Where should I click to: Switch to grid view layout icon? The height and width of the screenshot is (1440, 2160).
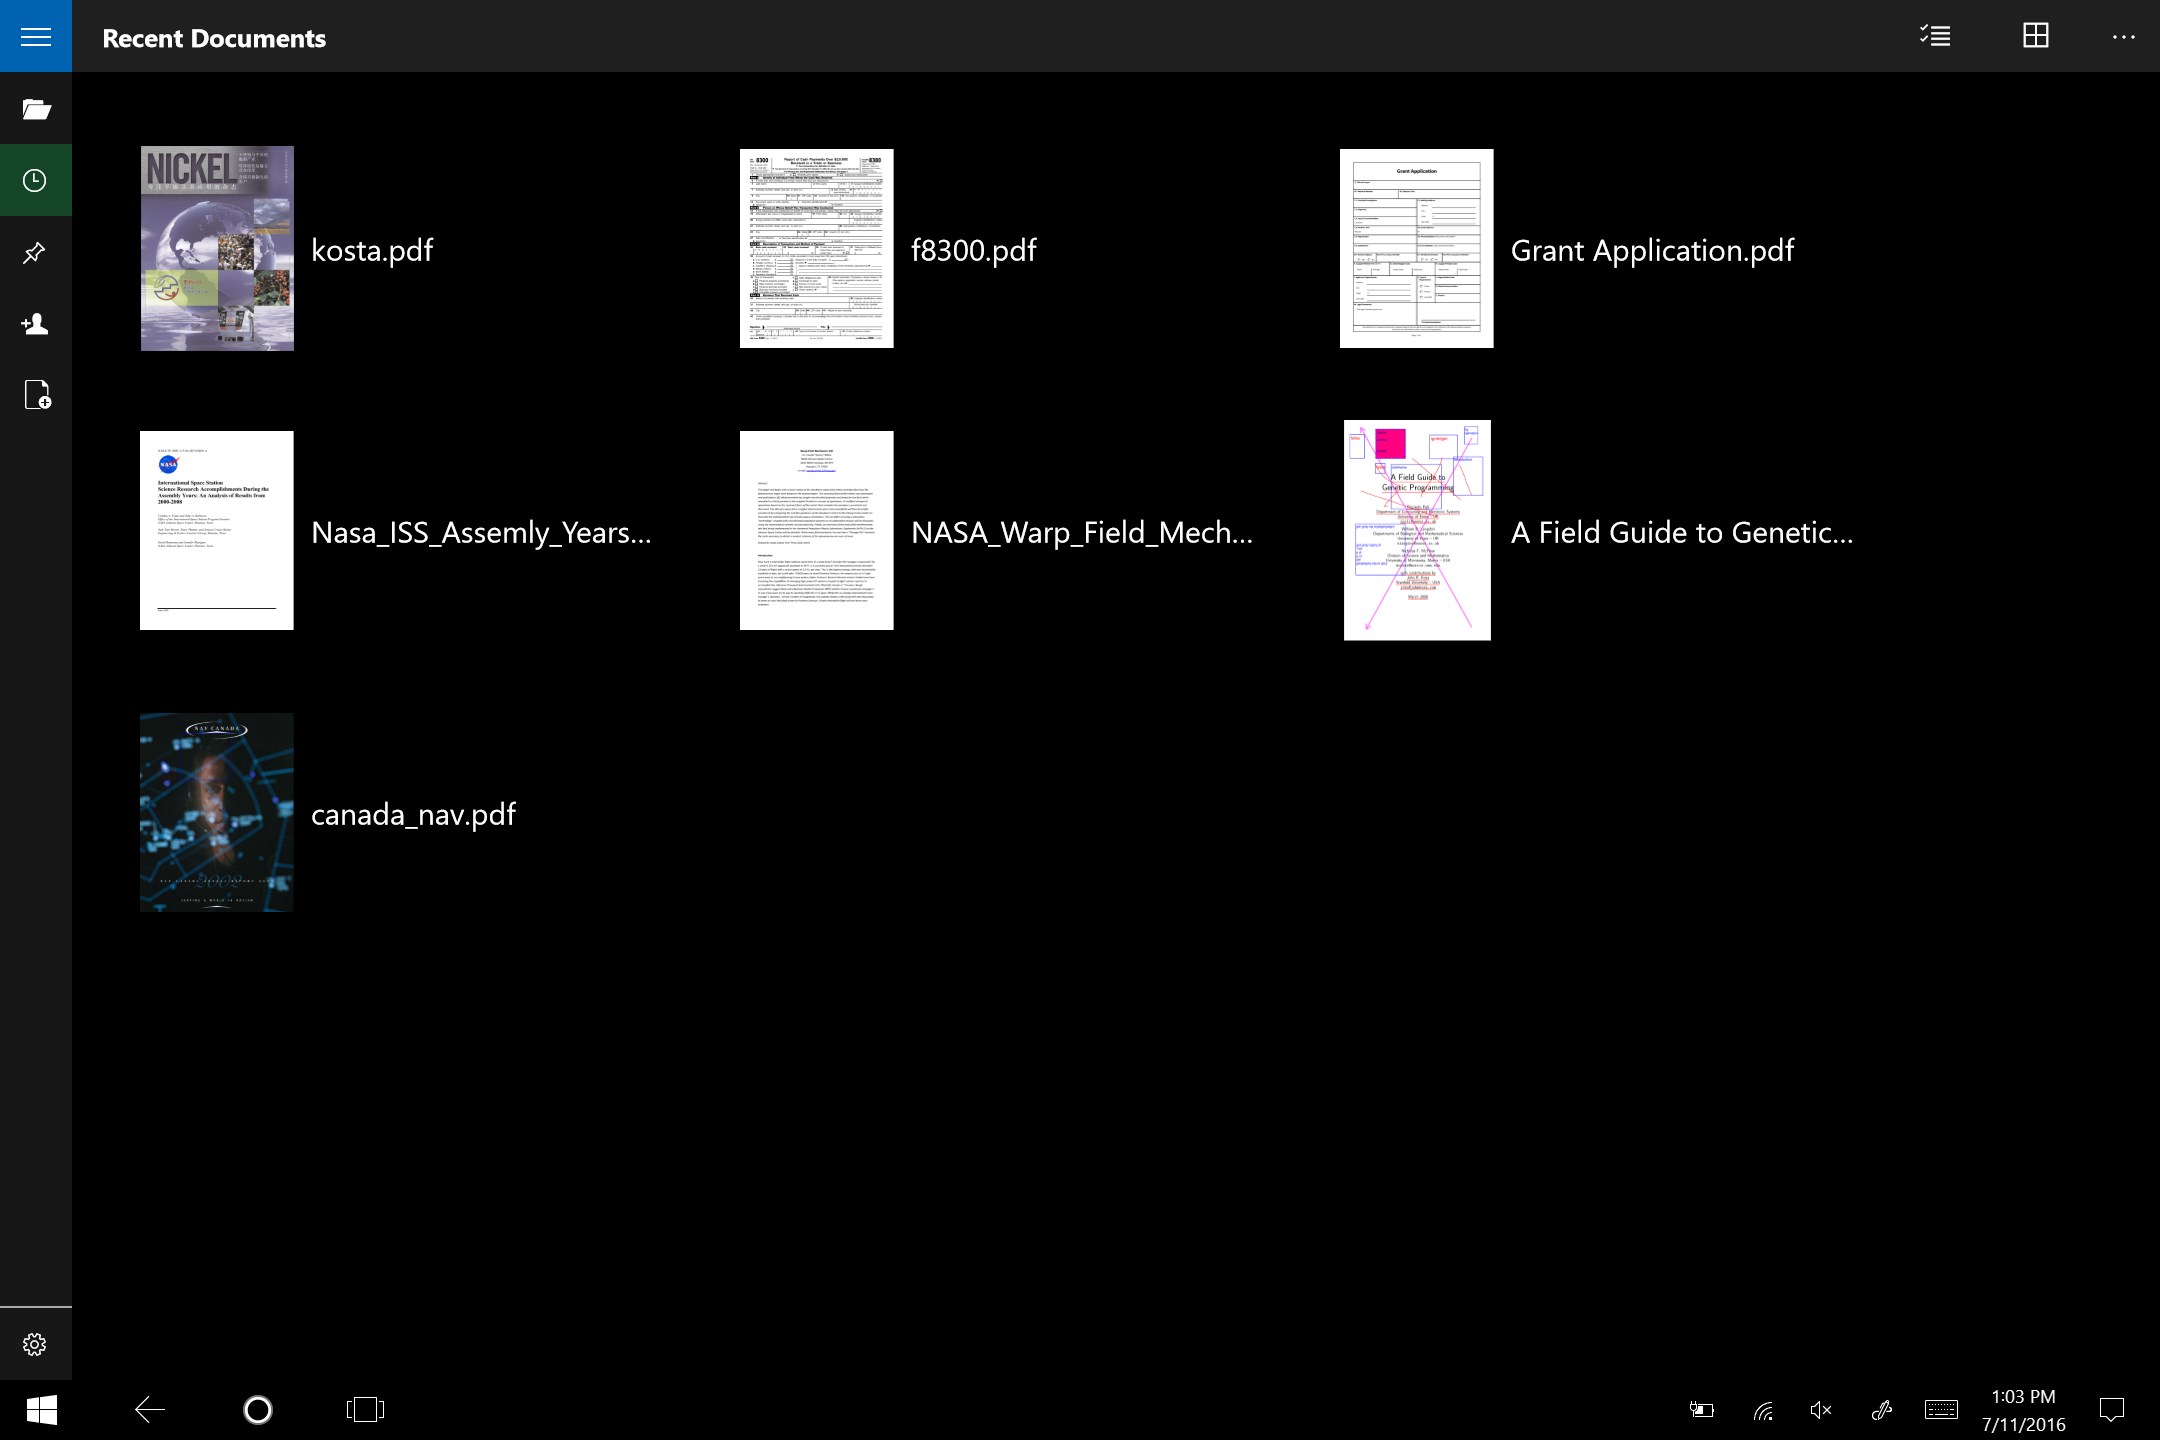[2035, 37]
